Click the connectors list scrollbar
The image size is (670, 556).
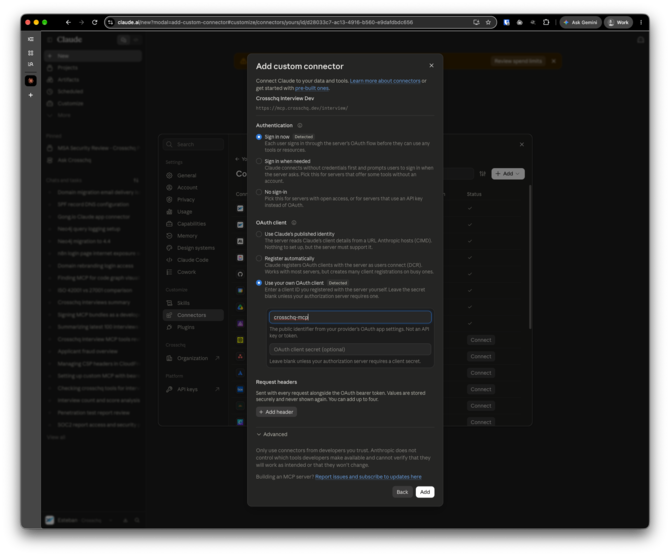pyautogui.click(x=530, y=256)
